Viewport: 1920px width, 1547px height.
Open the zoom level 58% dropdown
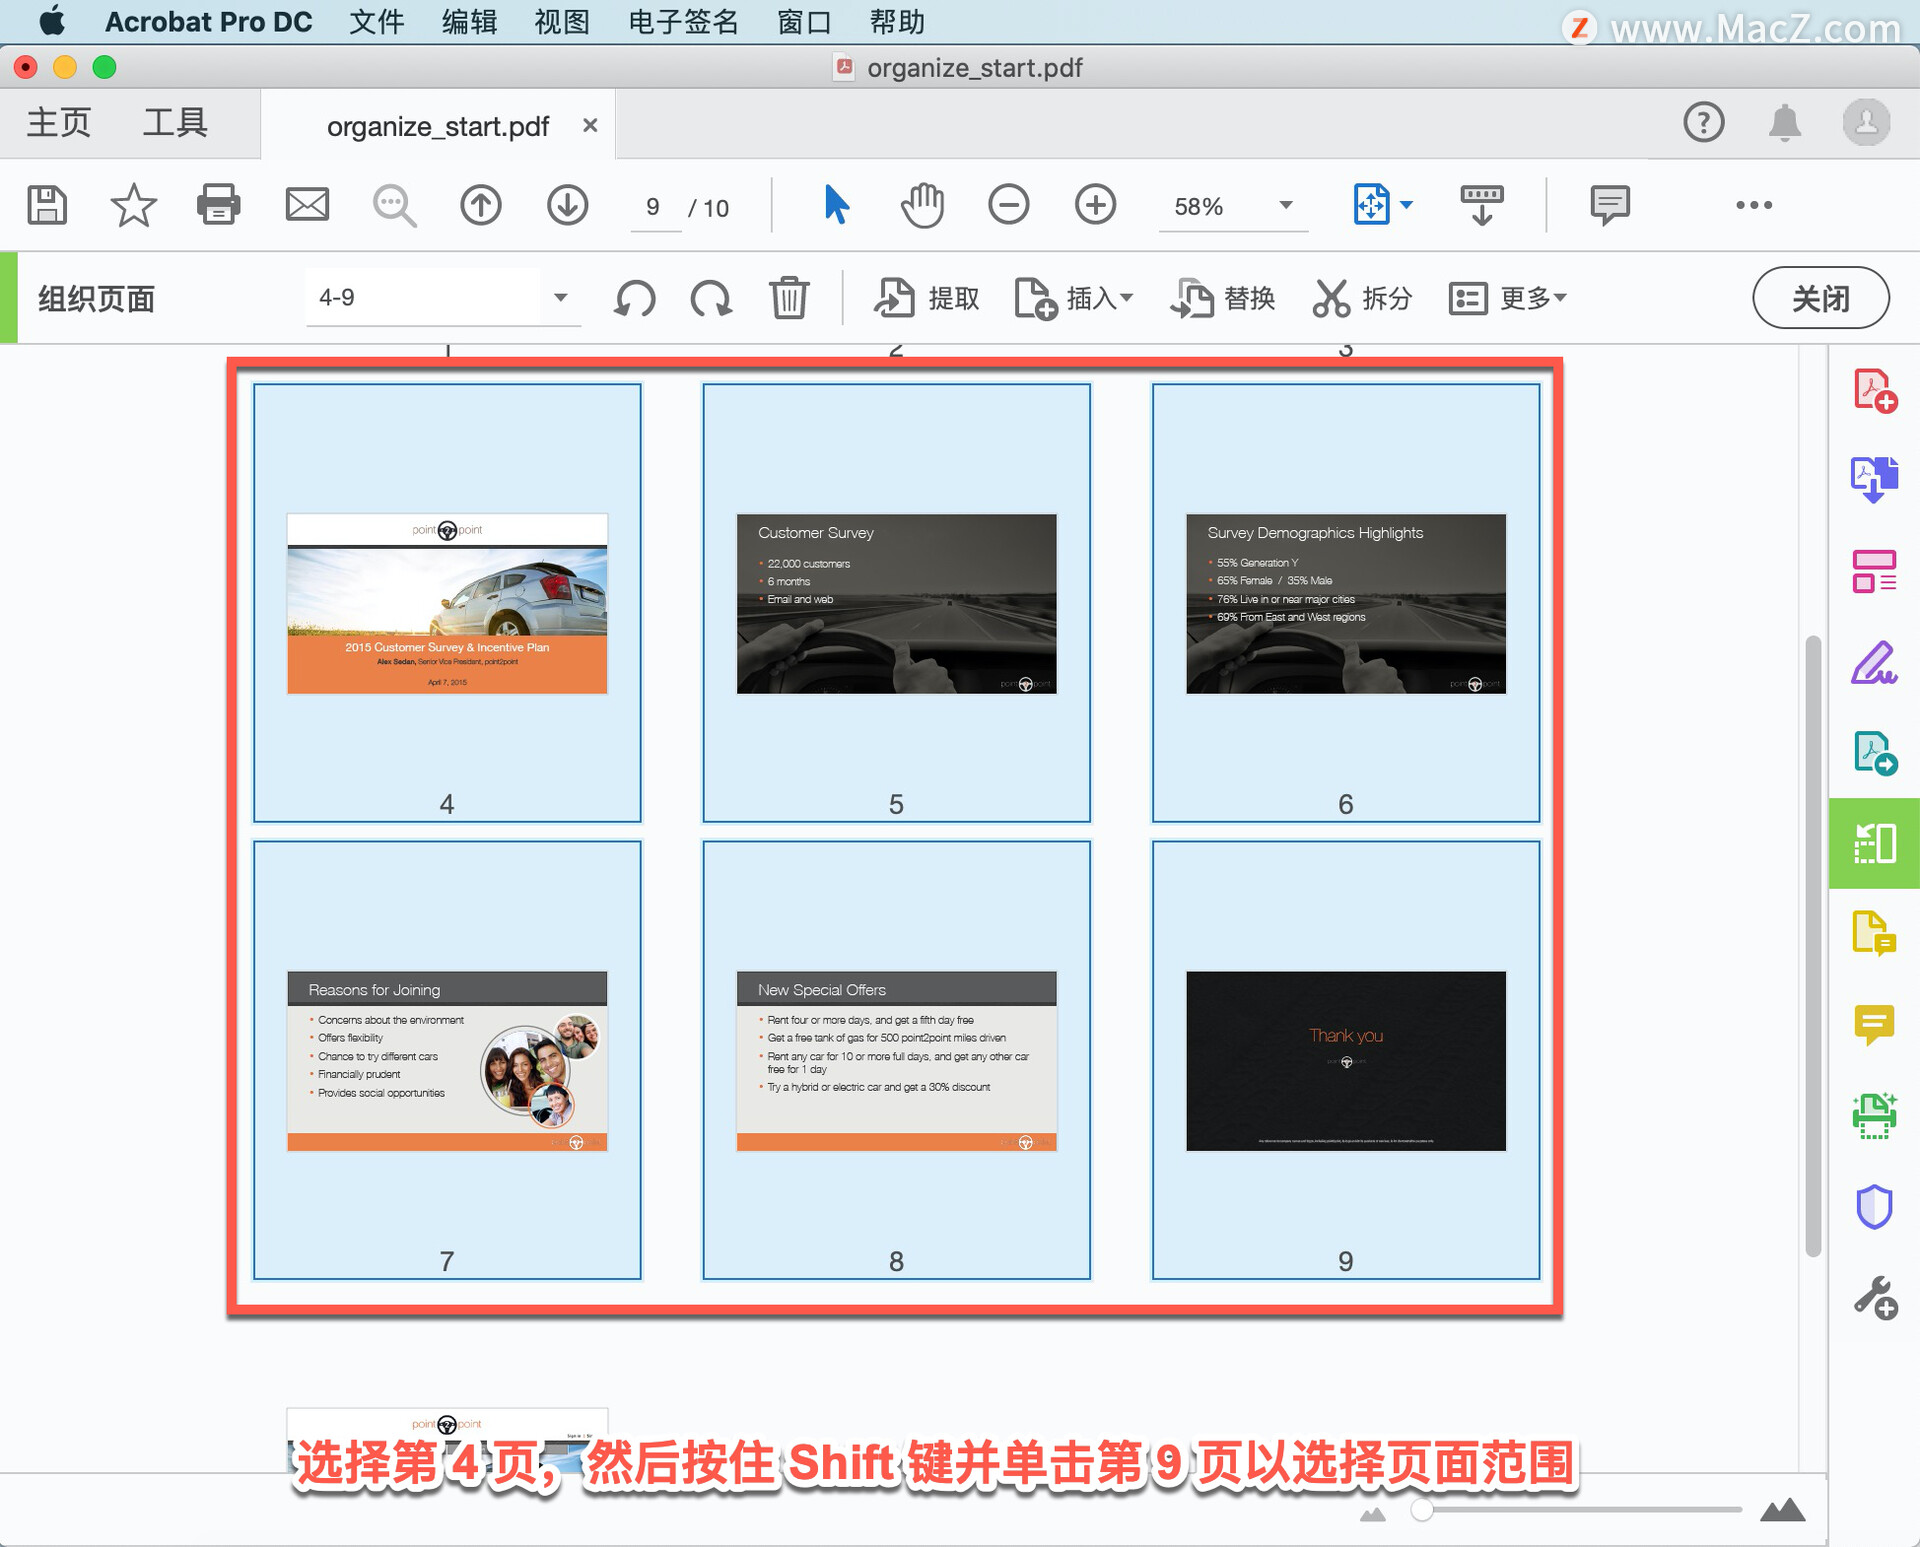[x=1286, y=206]
